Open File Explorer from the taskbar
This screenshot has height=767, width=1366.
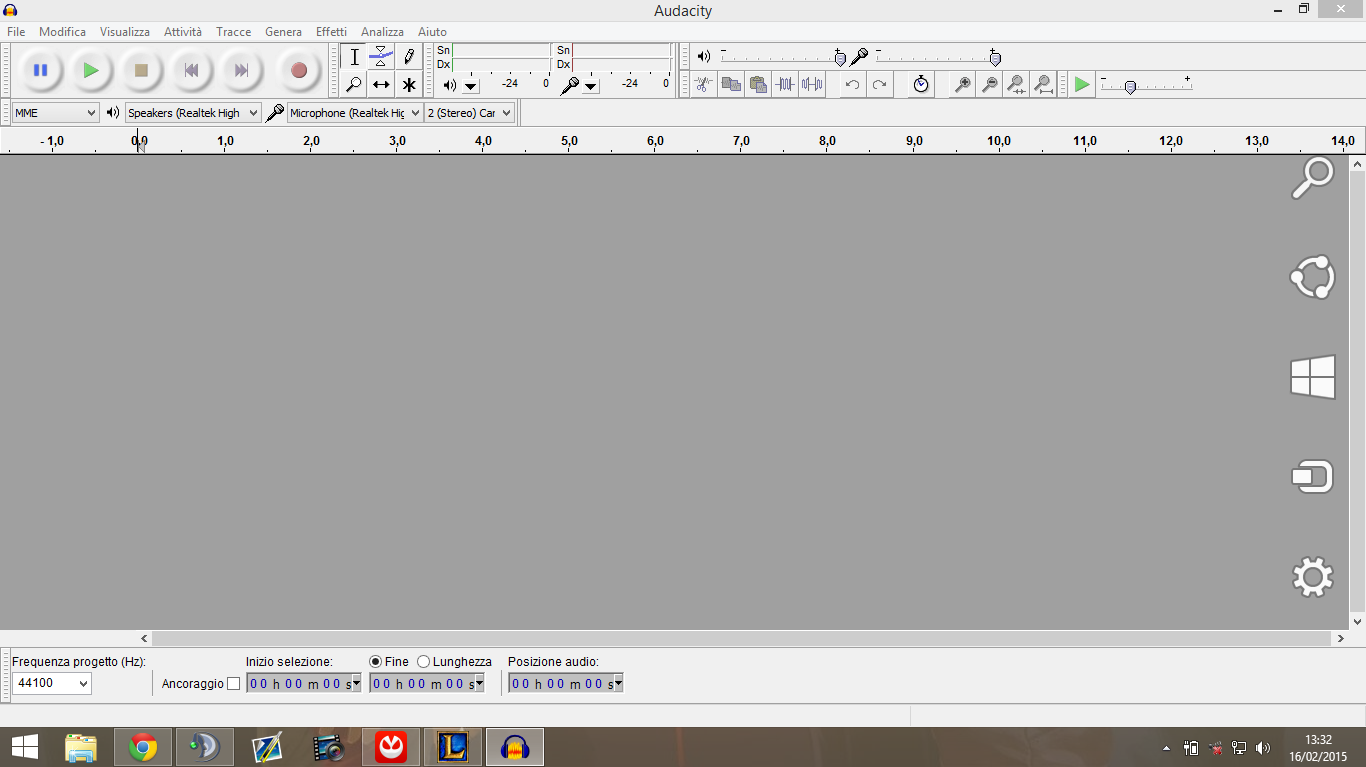(81, 747)
